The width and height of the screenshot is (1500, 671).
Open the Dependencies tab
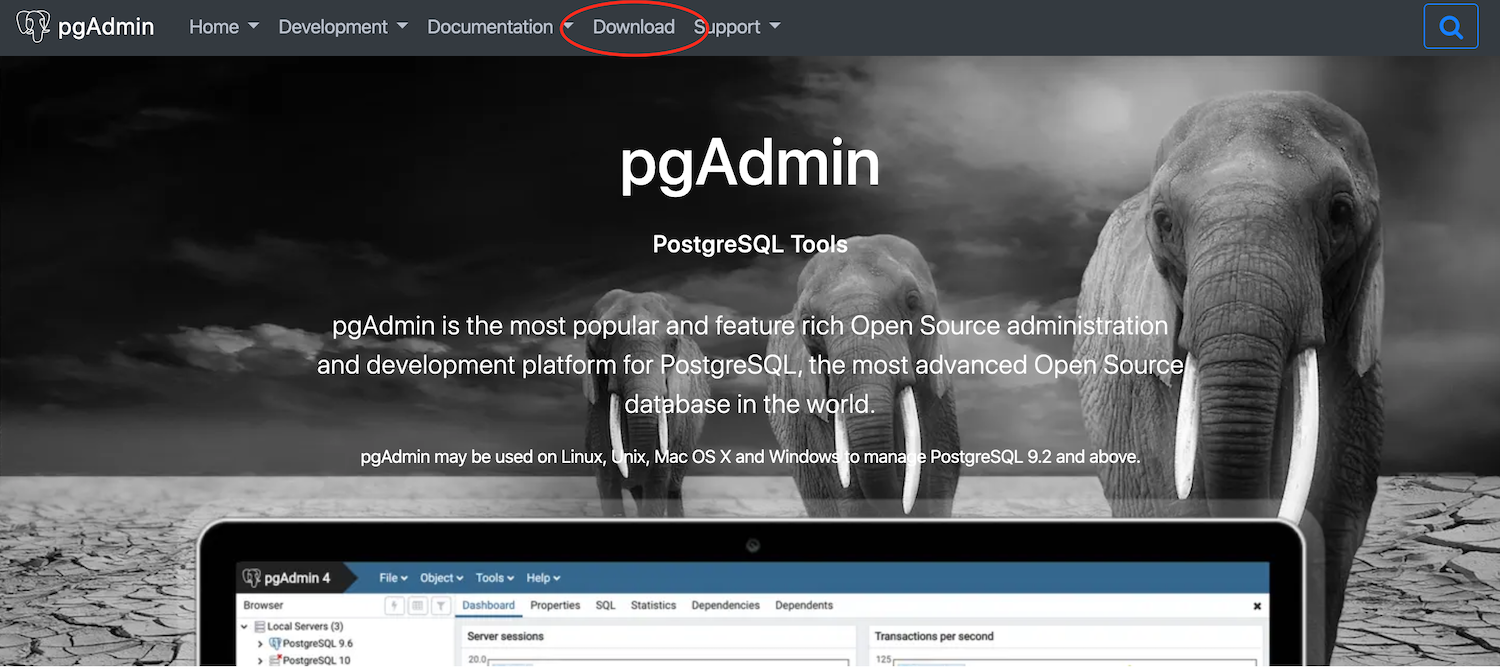[x=725, y=605]
